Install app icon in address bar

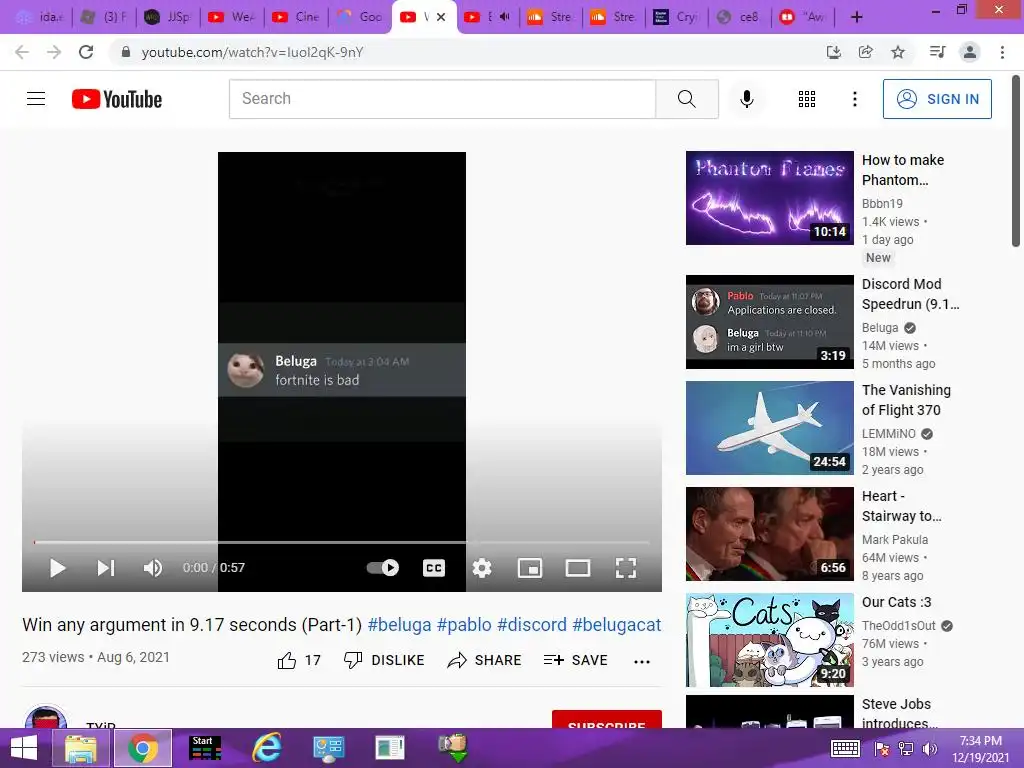[833, 52]
